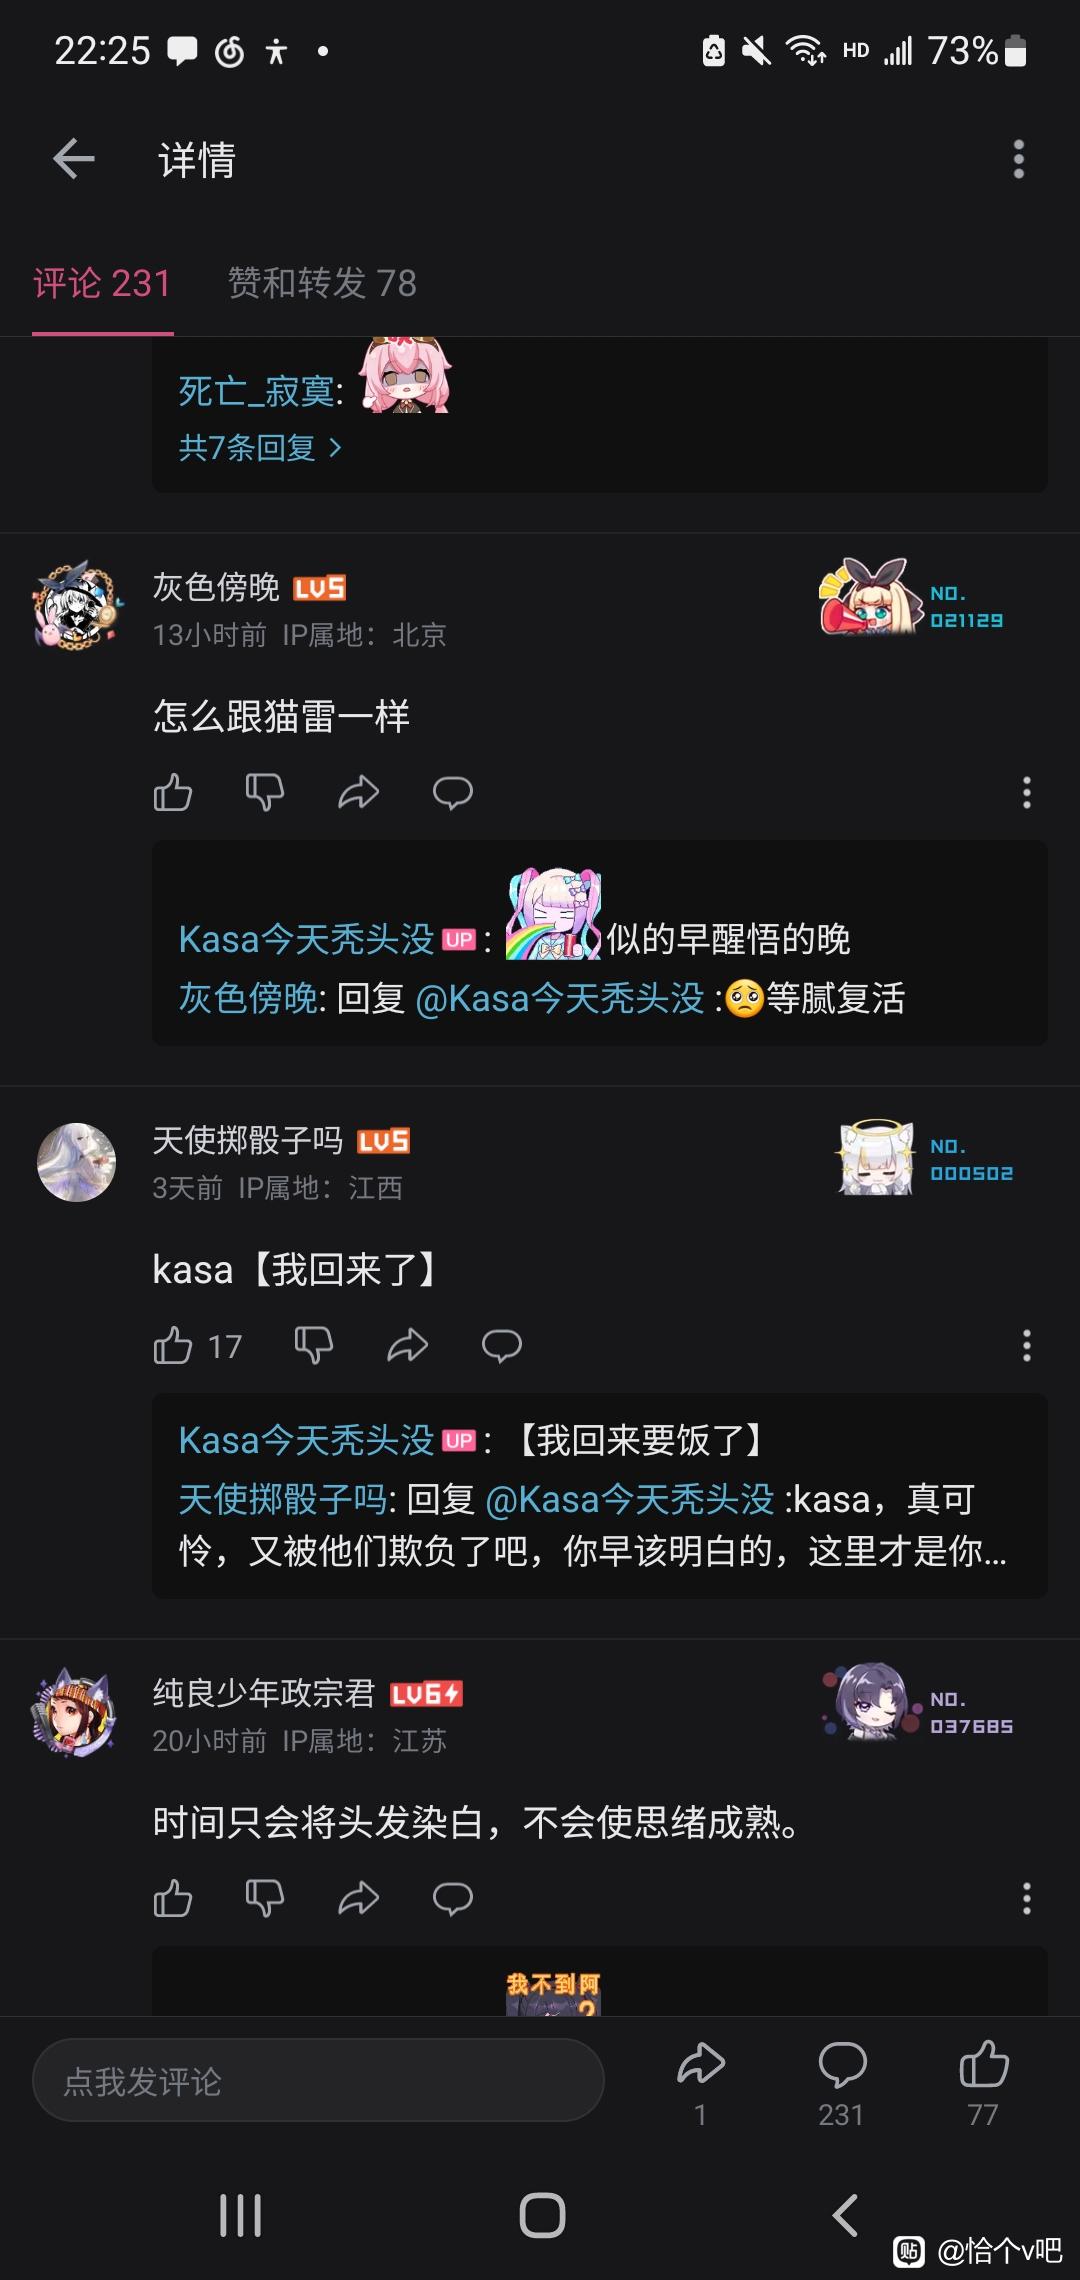Dislike 灰色傍晚's comment with thumbs-down
Screen dimensions: 1080x2280
(x=265, y=793)
